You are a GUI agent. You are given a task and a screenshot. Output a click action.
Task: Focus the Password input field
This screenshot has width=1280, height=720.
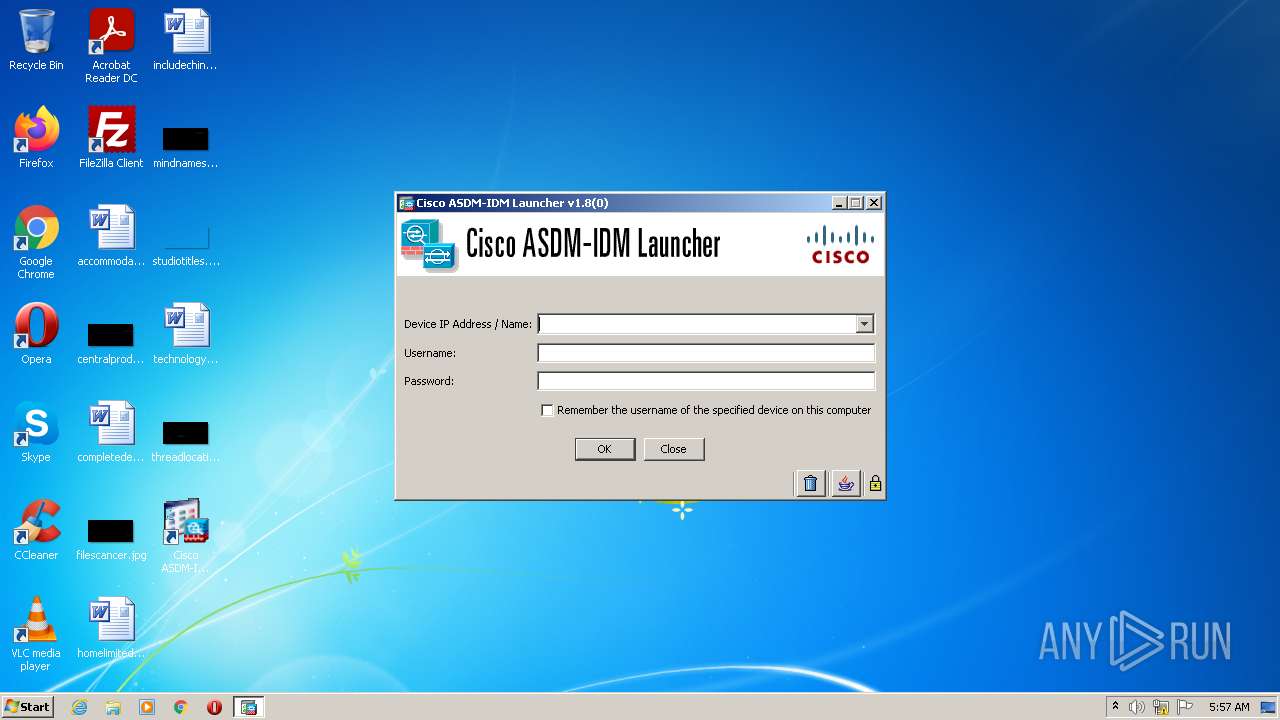pyautogui.click(x=706, y=381)
